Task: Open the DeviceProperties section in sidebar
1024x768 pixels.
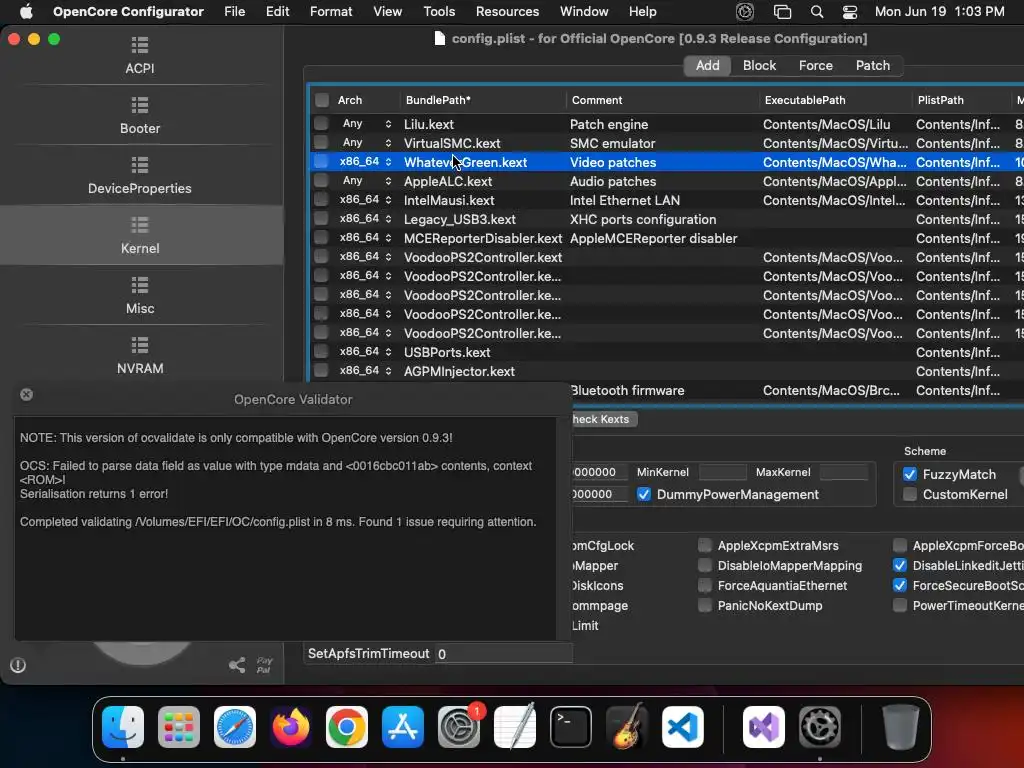Action: click(x=140, y=175)
